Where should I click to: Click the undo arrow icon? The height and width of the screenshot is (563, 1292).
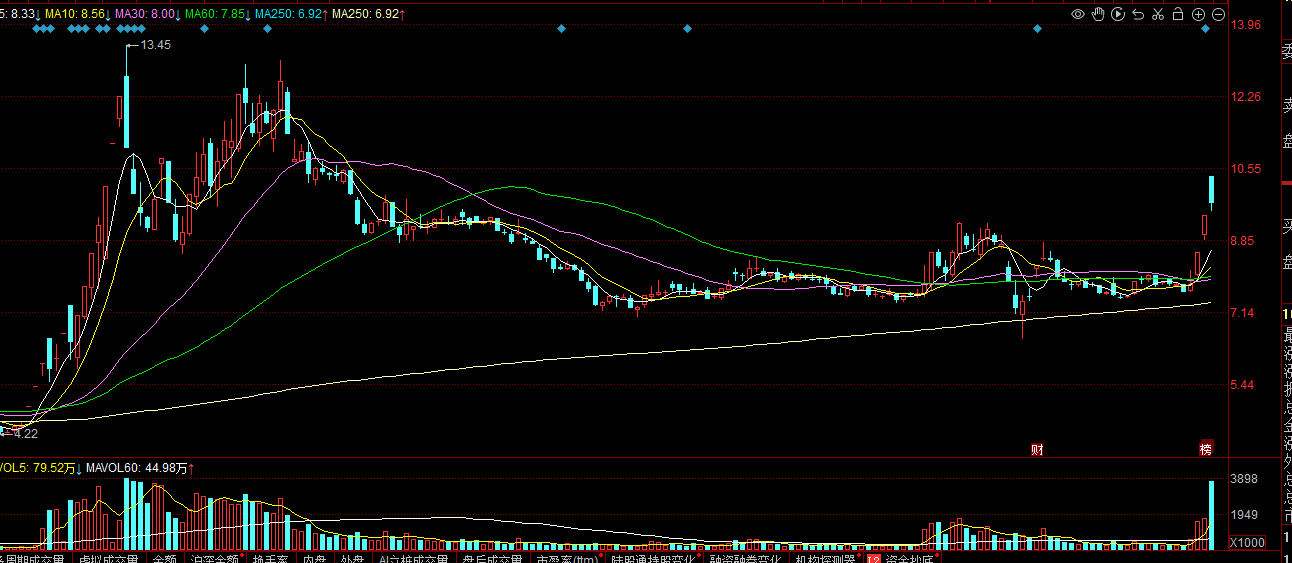tap(1138, 14)
